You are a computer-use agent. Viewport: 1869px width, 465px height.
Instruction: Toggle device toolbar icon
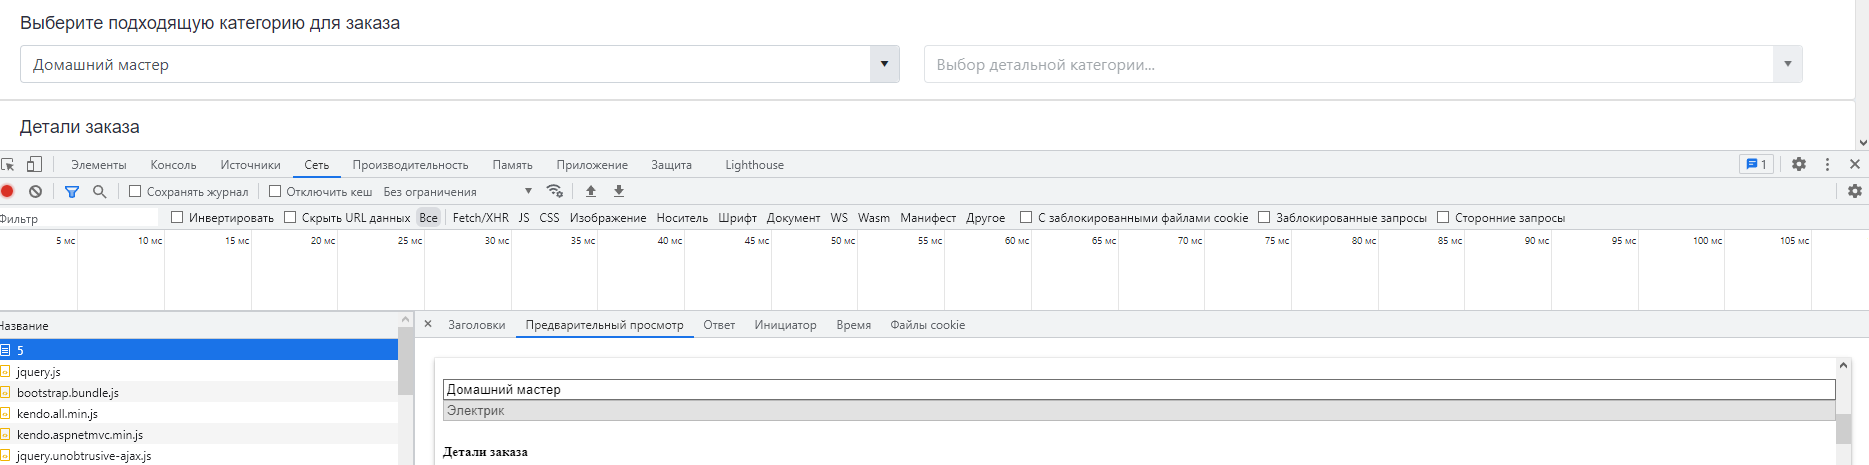pyautogui.click(x=35, y=164)
